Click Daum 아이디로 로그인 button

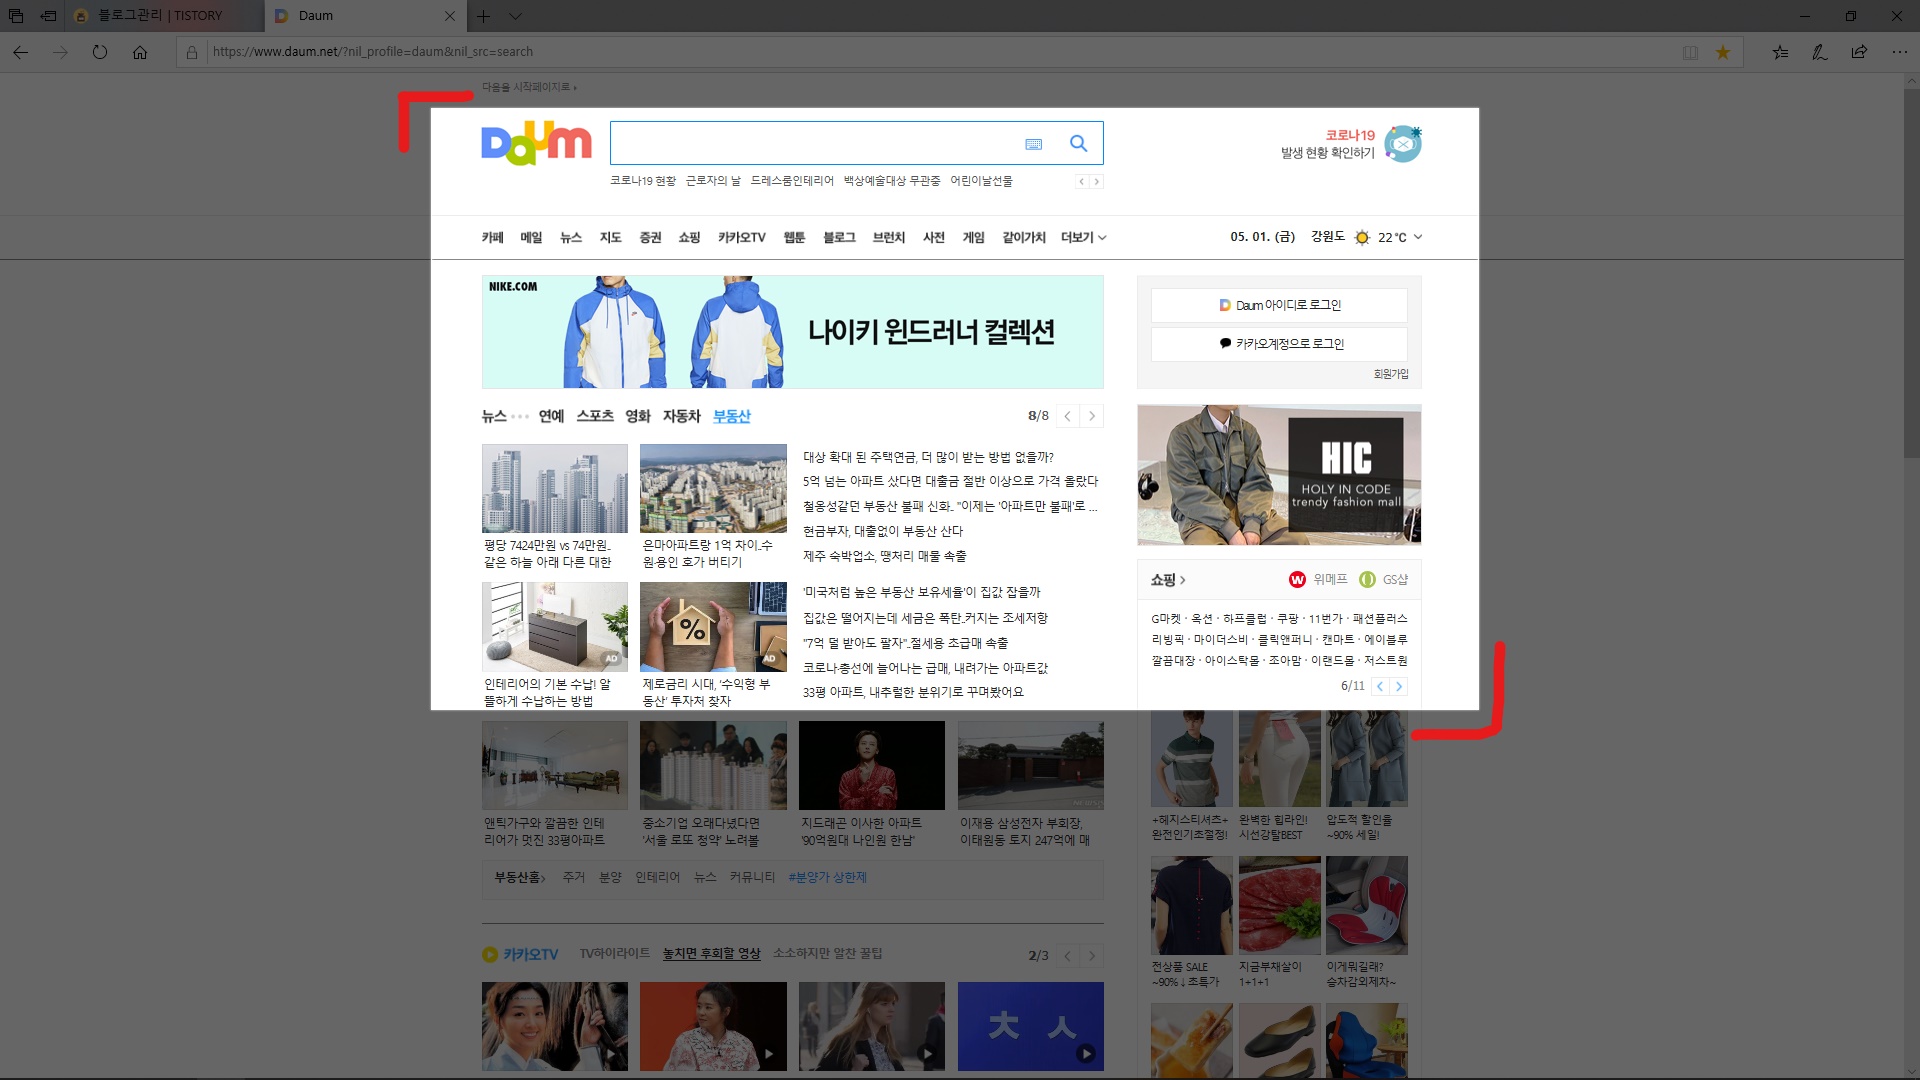(x=1279, y=305)
